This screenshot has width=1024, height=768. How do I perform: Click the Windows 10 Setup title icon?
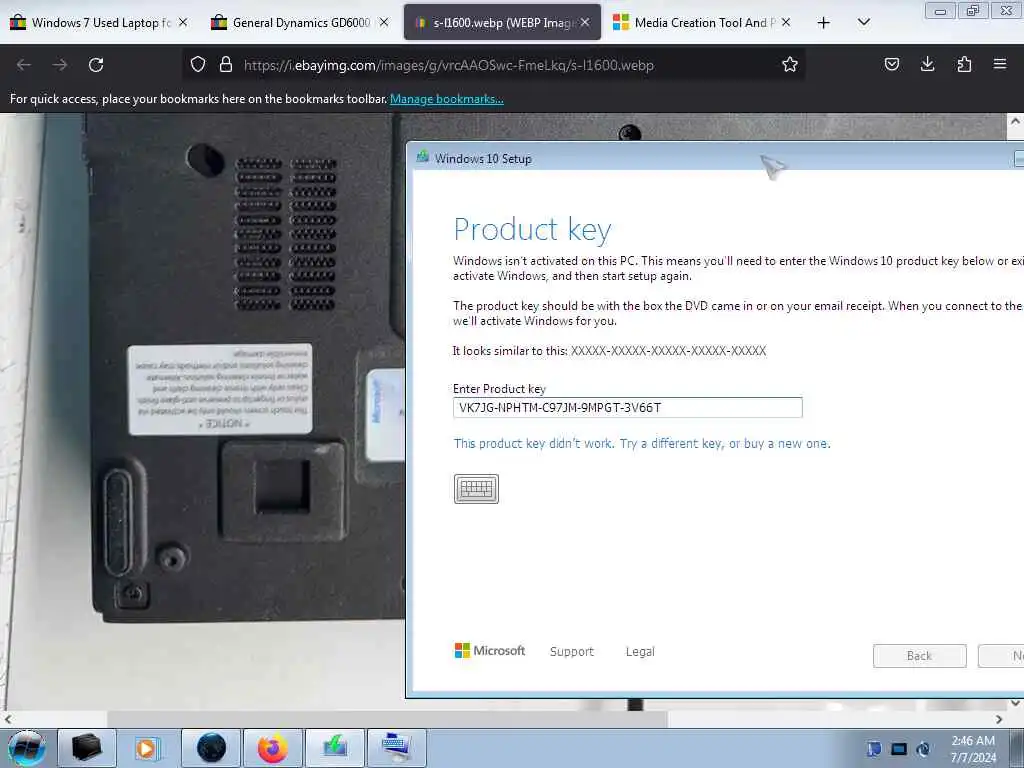coord(423,157)
